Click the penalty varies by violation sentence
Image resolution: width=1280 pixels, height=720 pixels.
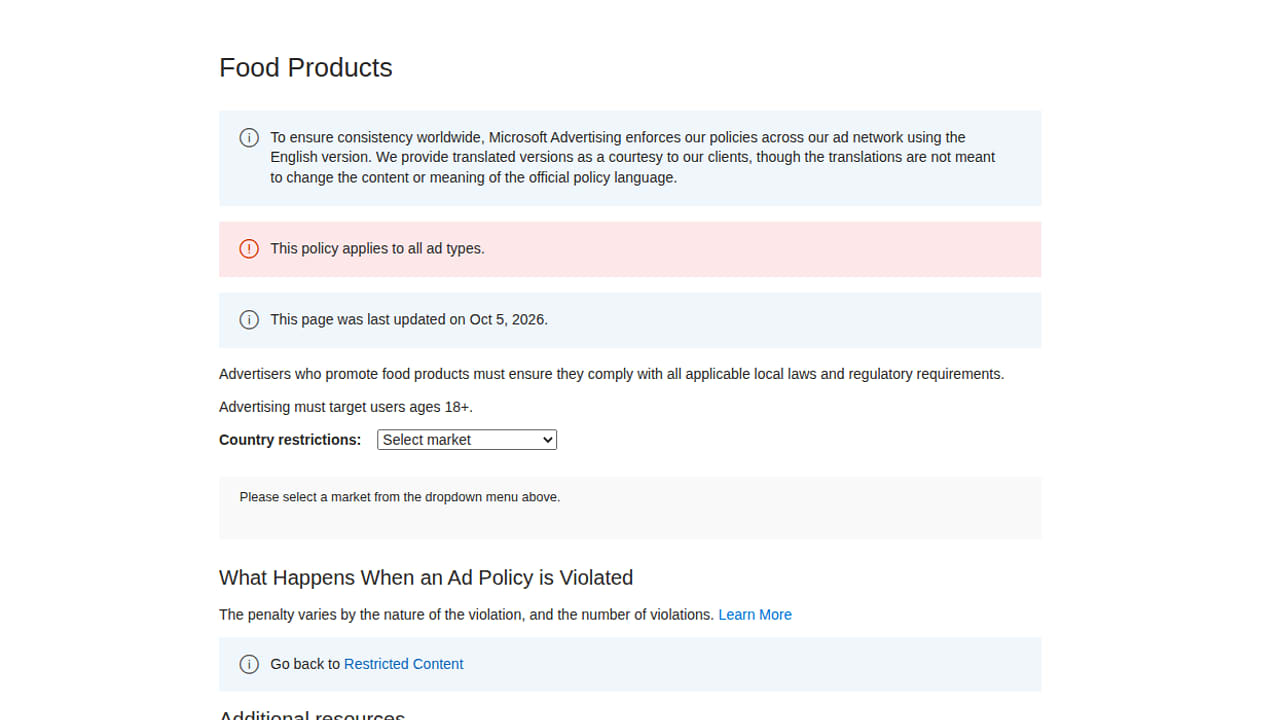click(x=467, y=614)
